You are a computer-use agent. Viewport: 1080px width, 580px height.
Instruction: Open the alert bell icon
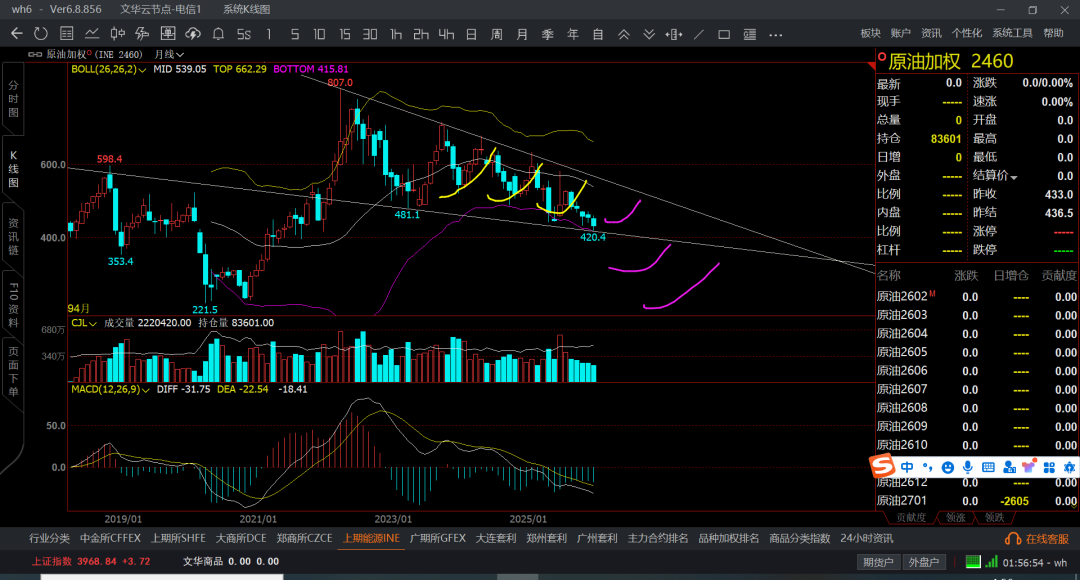click(218, 34)
